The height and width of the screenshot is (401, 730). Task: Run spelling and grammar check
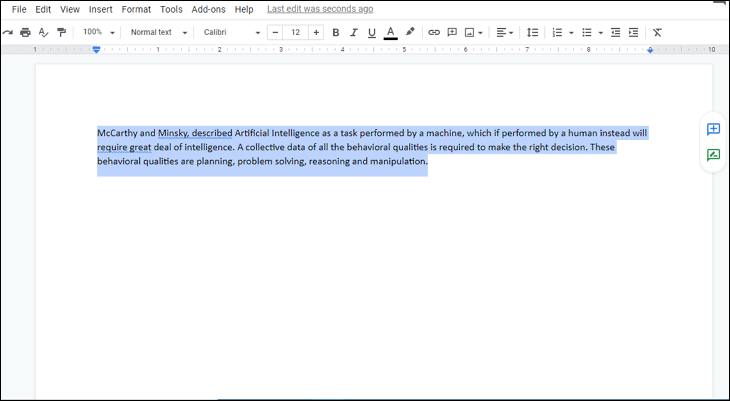43,32
